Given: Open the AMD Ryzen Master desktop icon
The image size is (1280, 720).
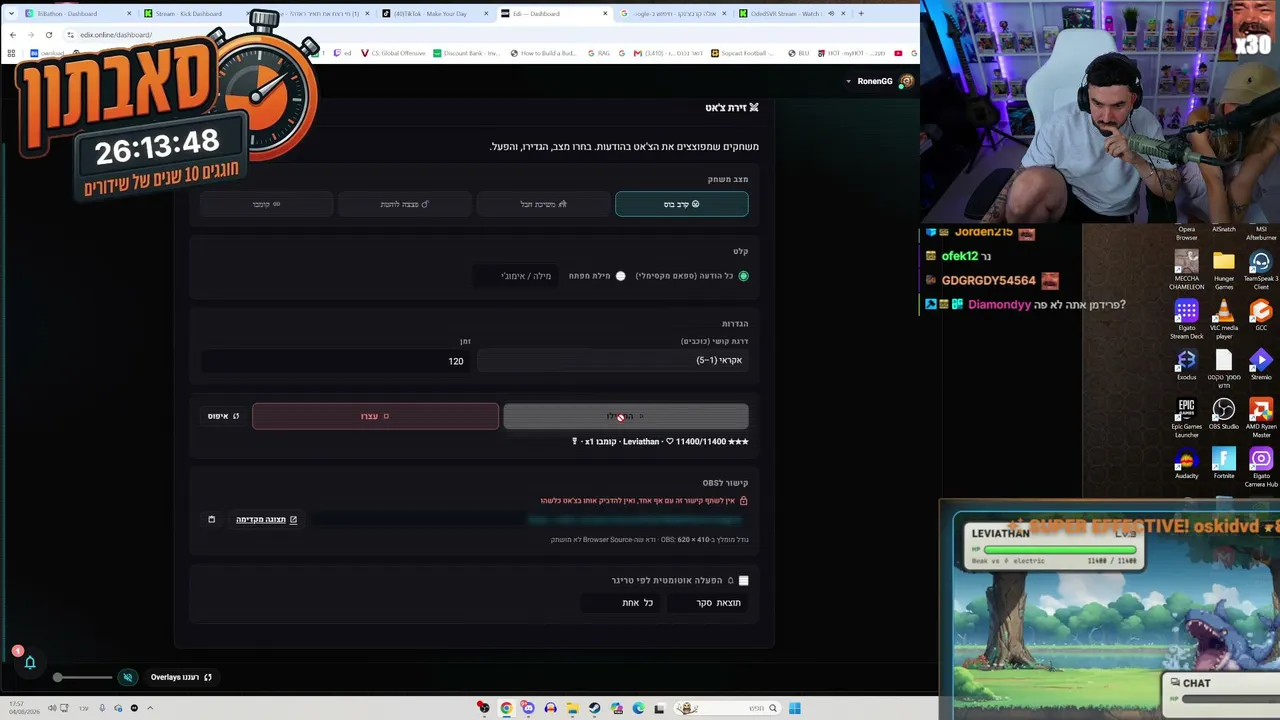Looking at the screenshot, I should pos(1261,419).
